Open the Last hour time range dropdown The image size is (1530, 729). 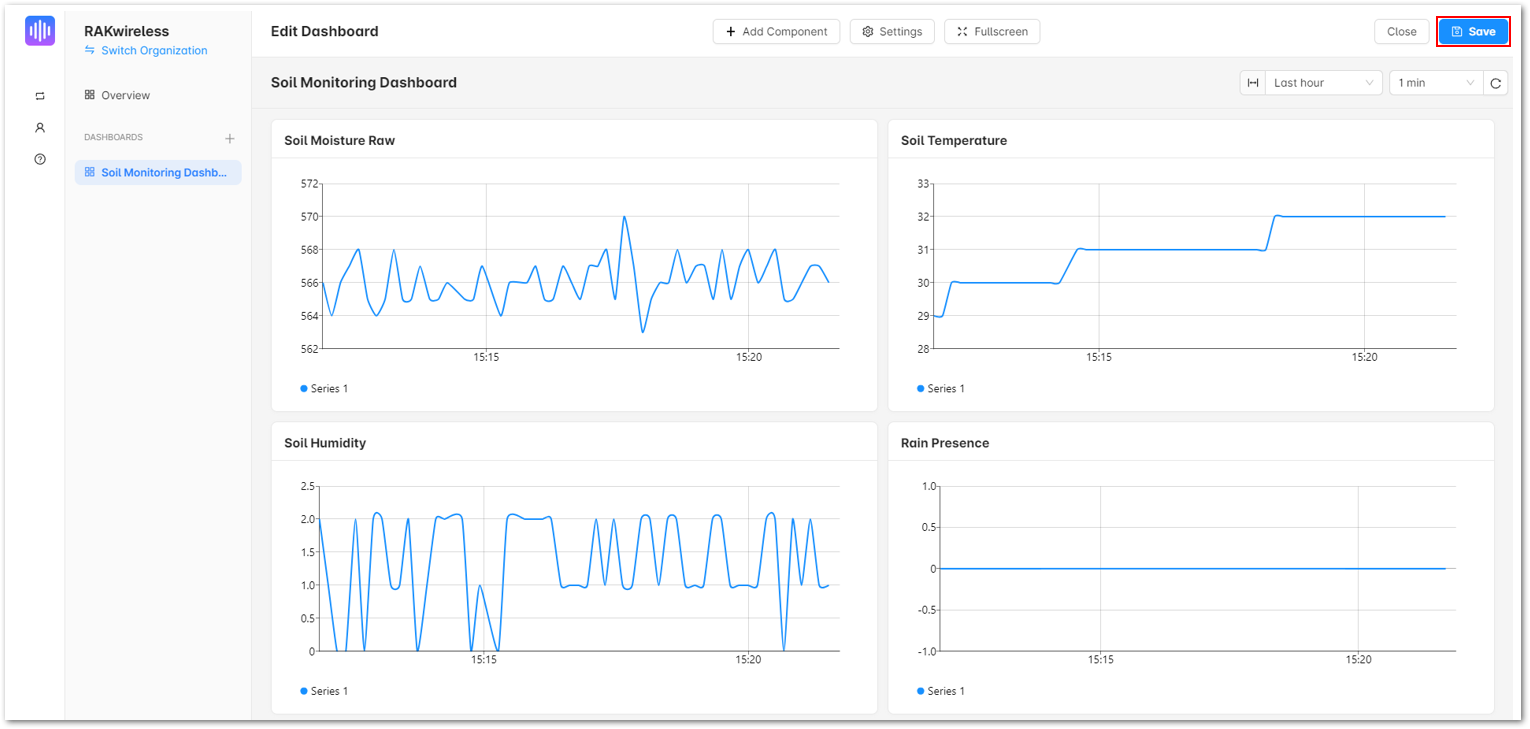(1323, 83)
